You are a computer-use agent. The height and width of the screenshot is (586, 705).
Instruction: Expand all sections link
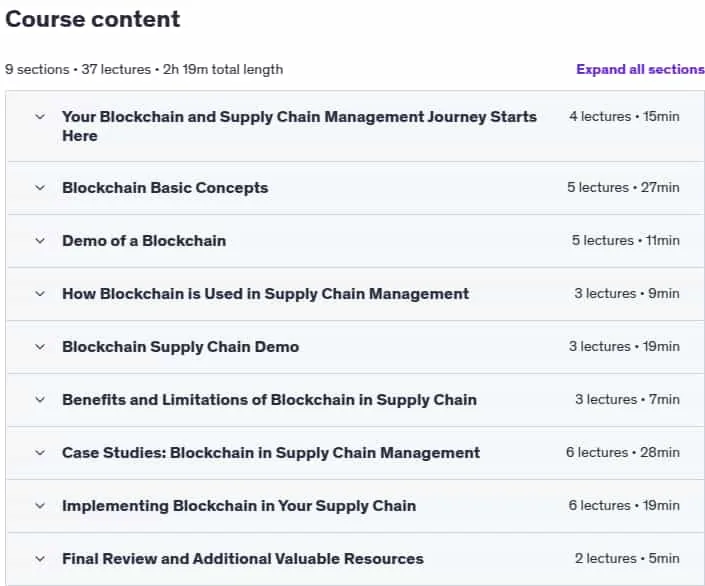(640, 69)
